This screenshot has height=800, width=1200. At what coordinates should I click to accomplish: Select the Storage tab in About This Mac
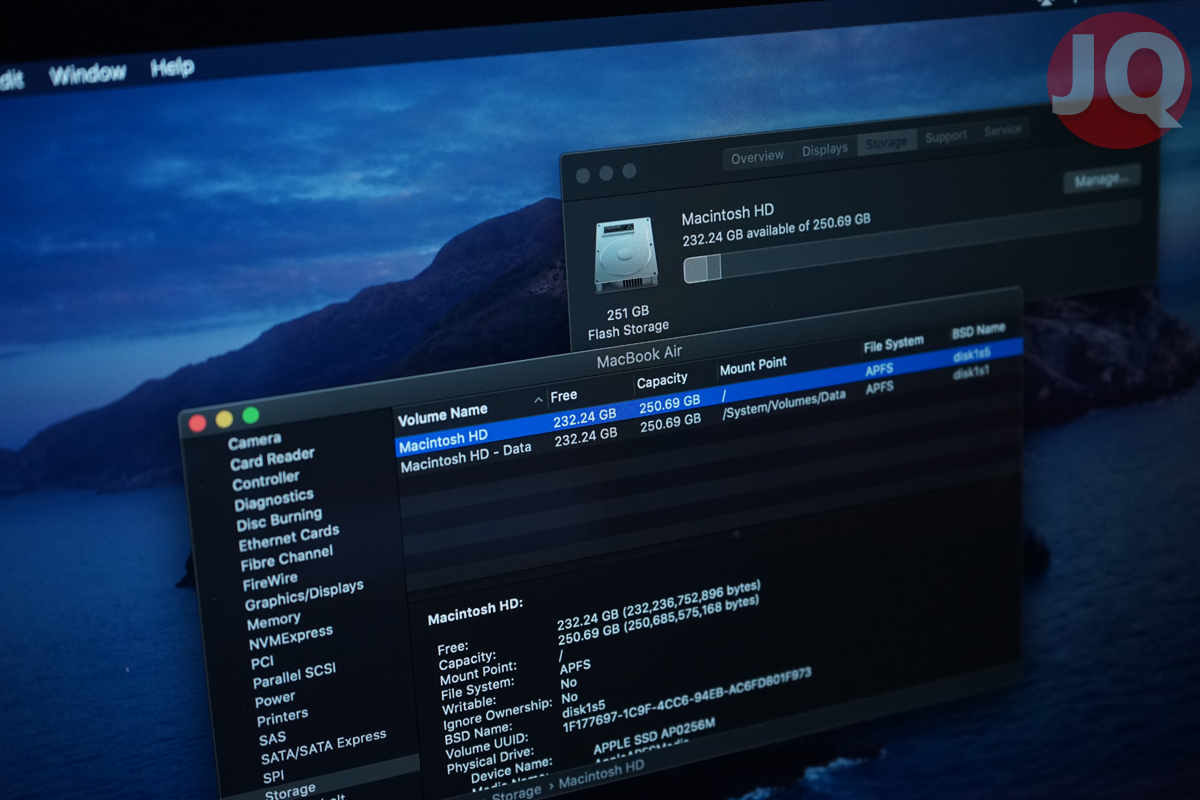point(886,143)
